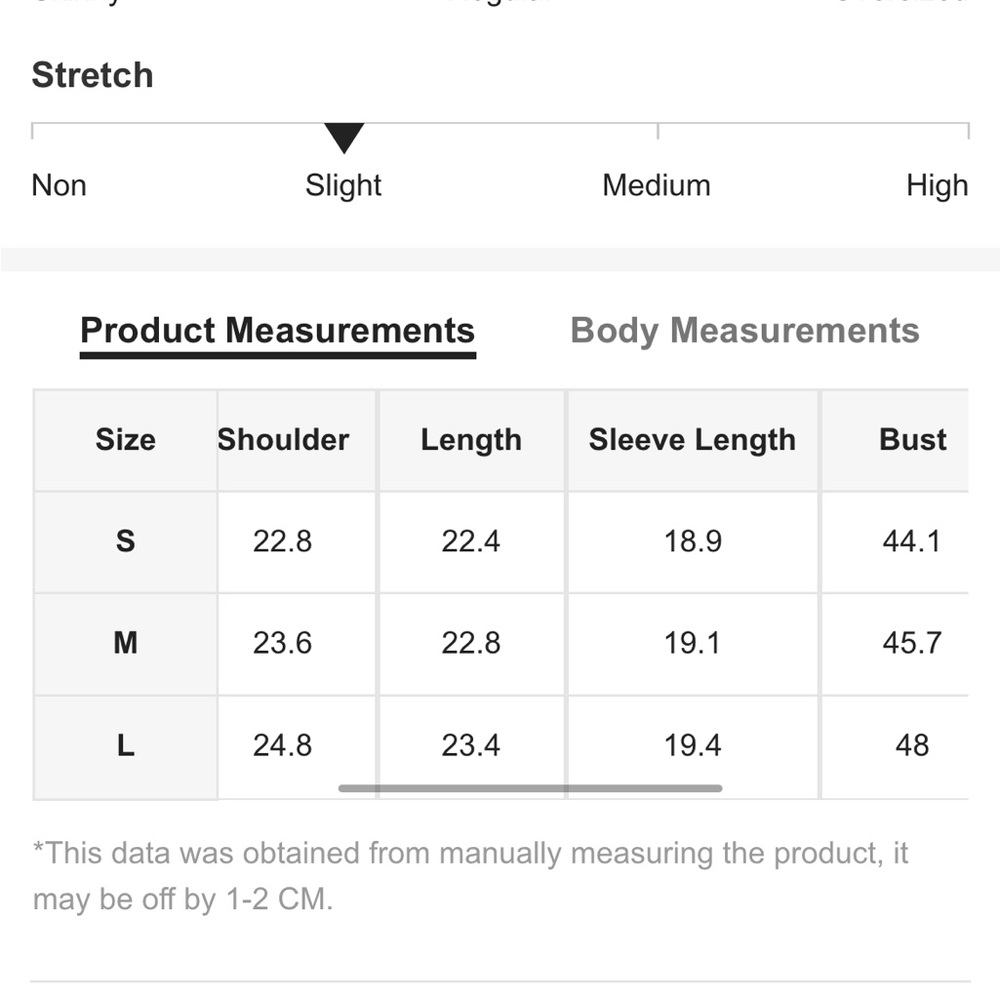
Task: Select the size L row label
Action: 125,746
